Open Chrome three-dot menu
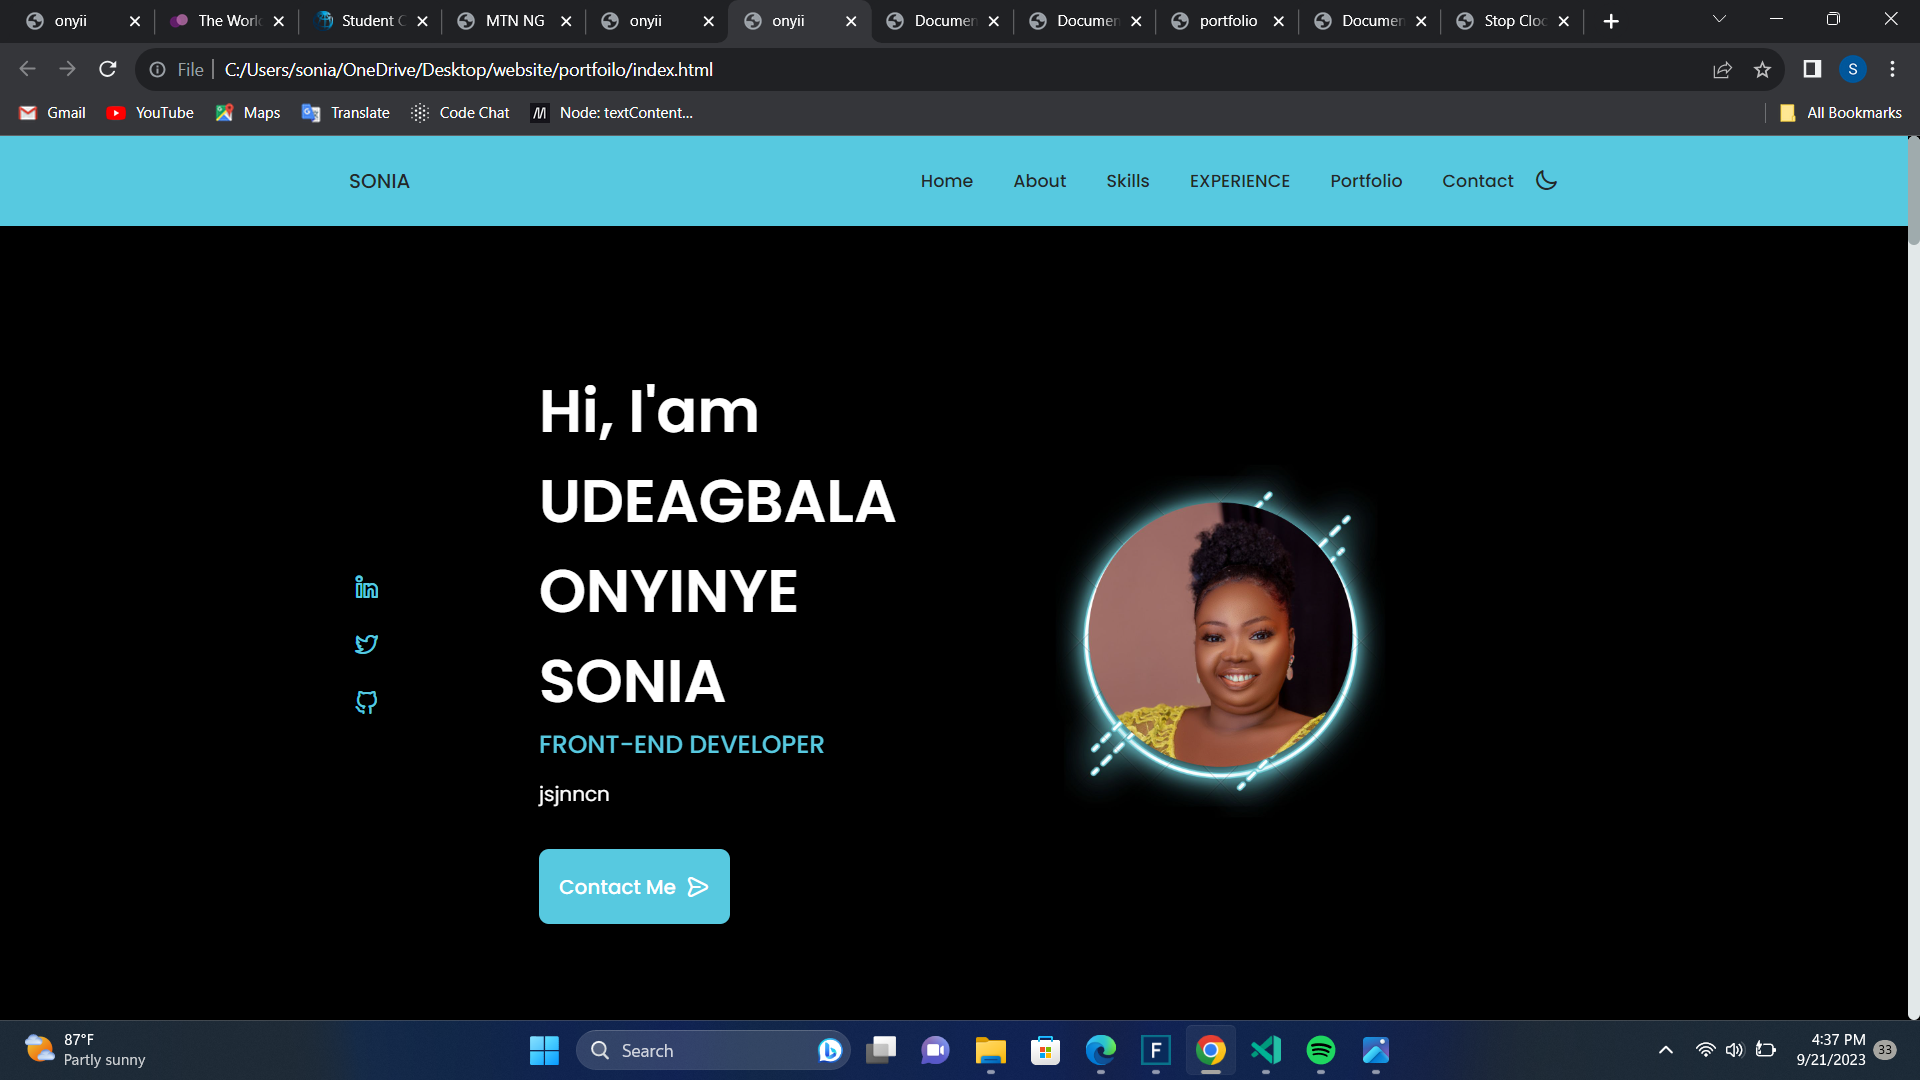 tap(1892, 70)
